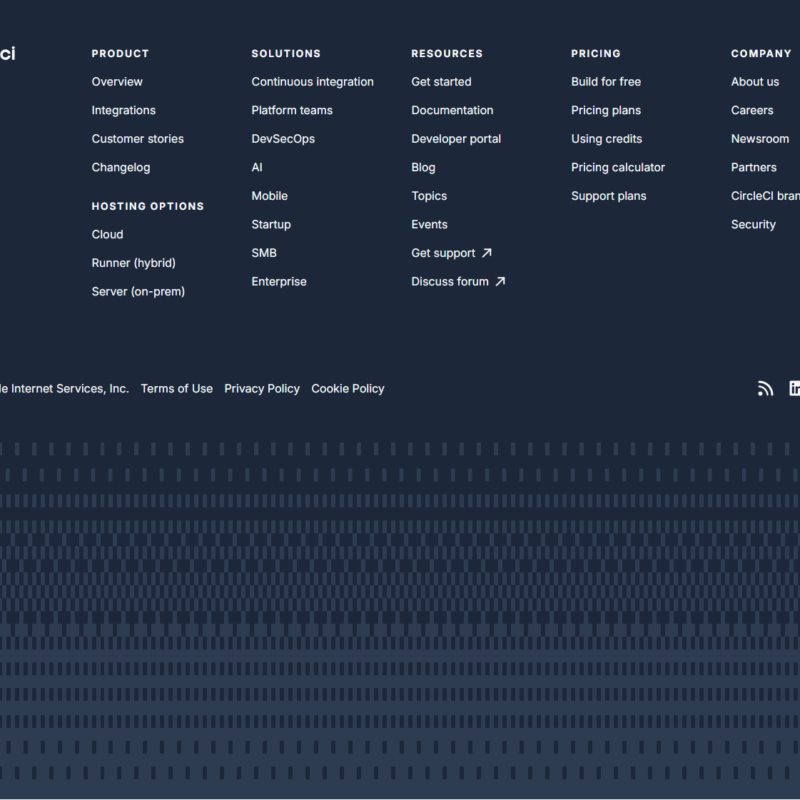800x800 pixels.
Task: Open the Documentation resource link
Action: tap(452, 111)
